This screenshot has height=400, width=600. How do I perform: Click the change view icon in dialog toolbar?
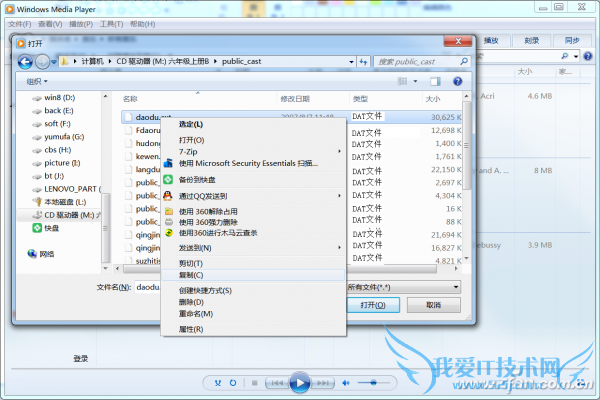[402, 81]
